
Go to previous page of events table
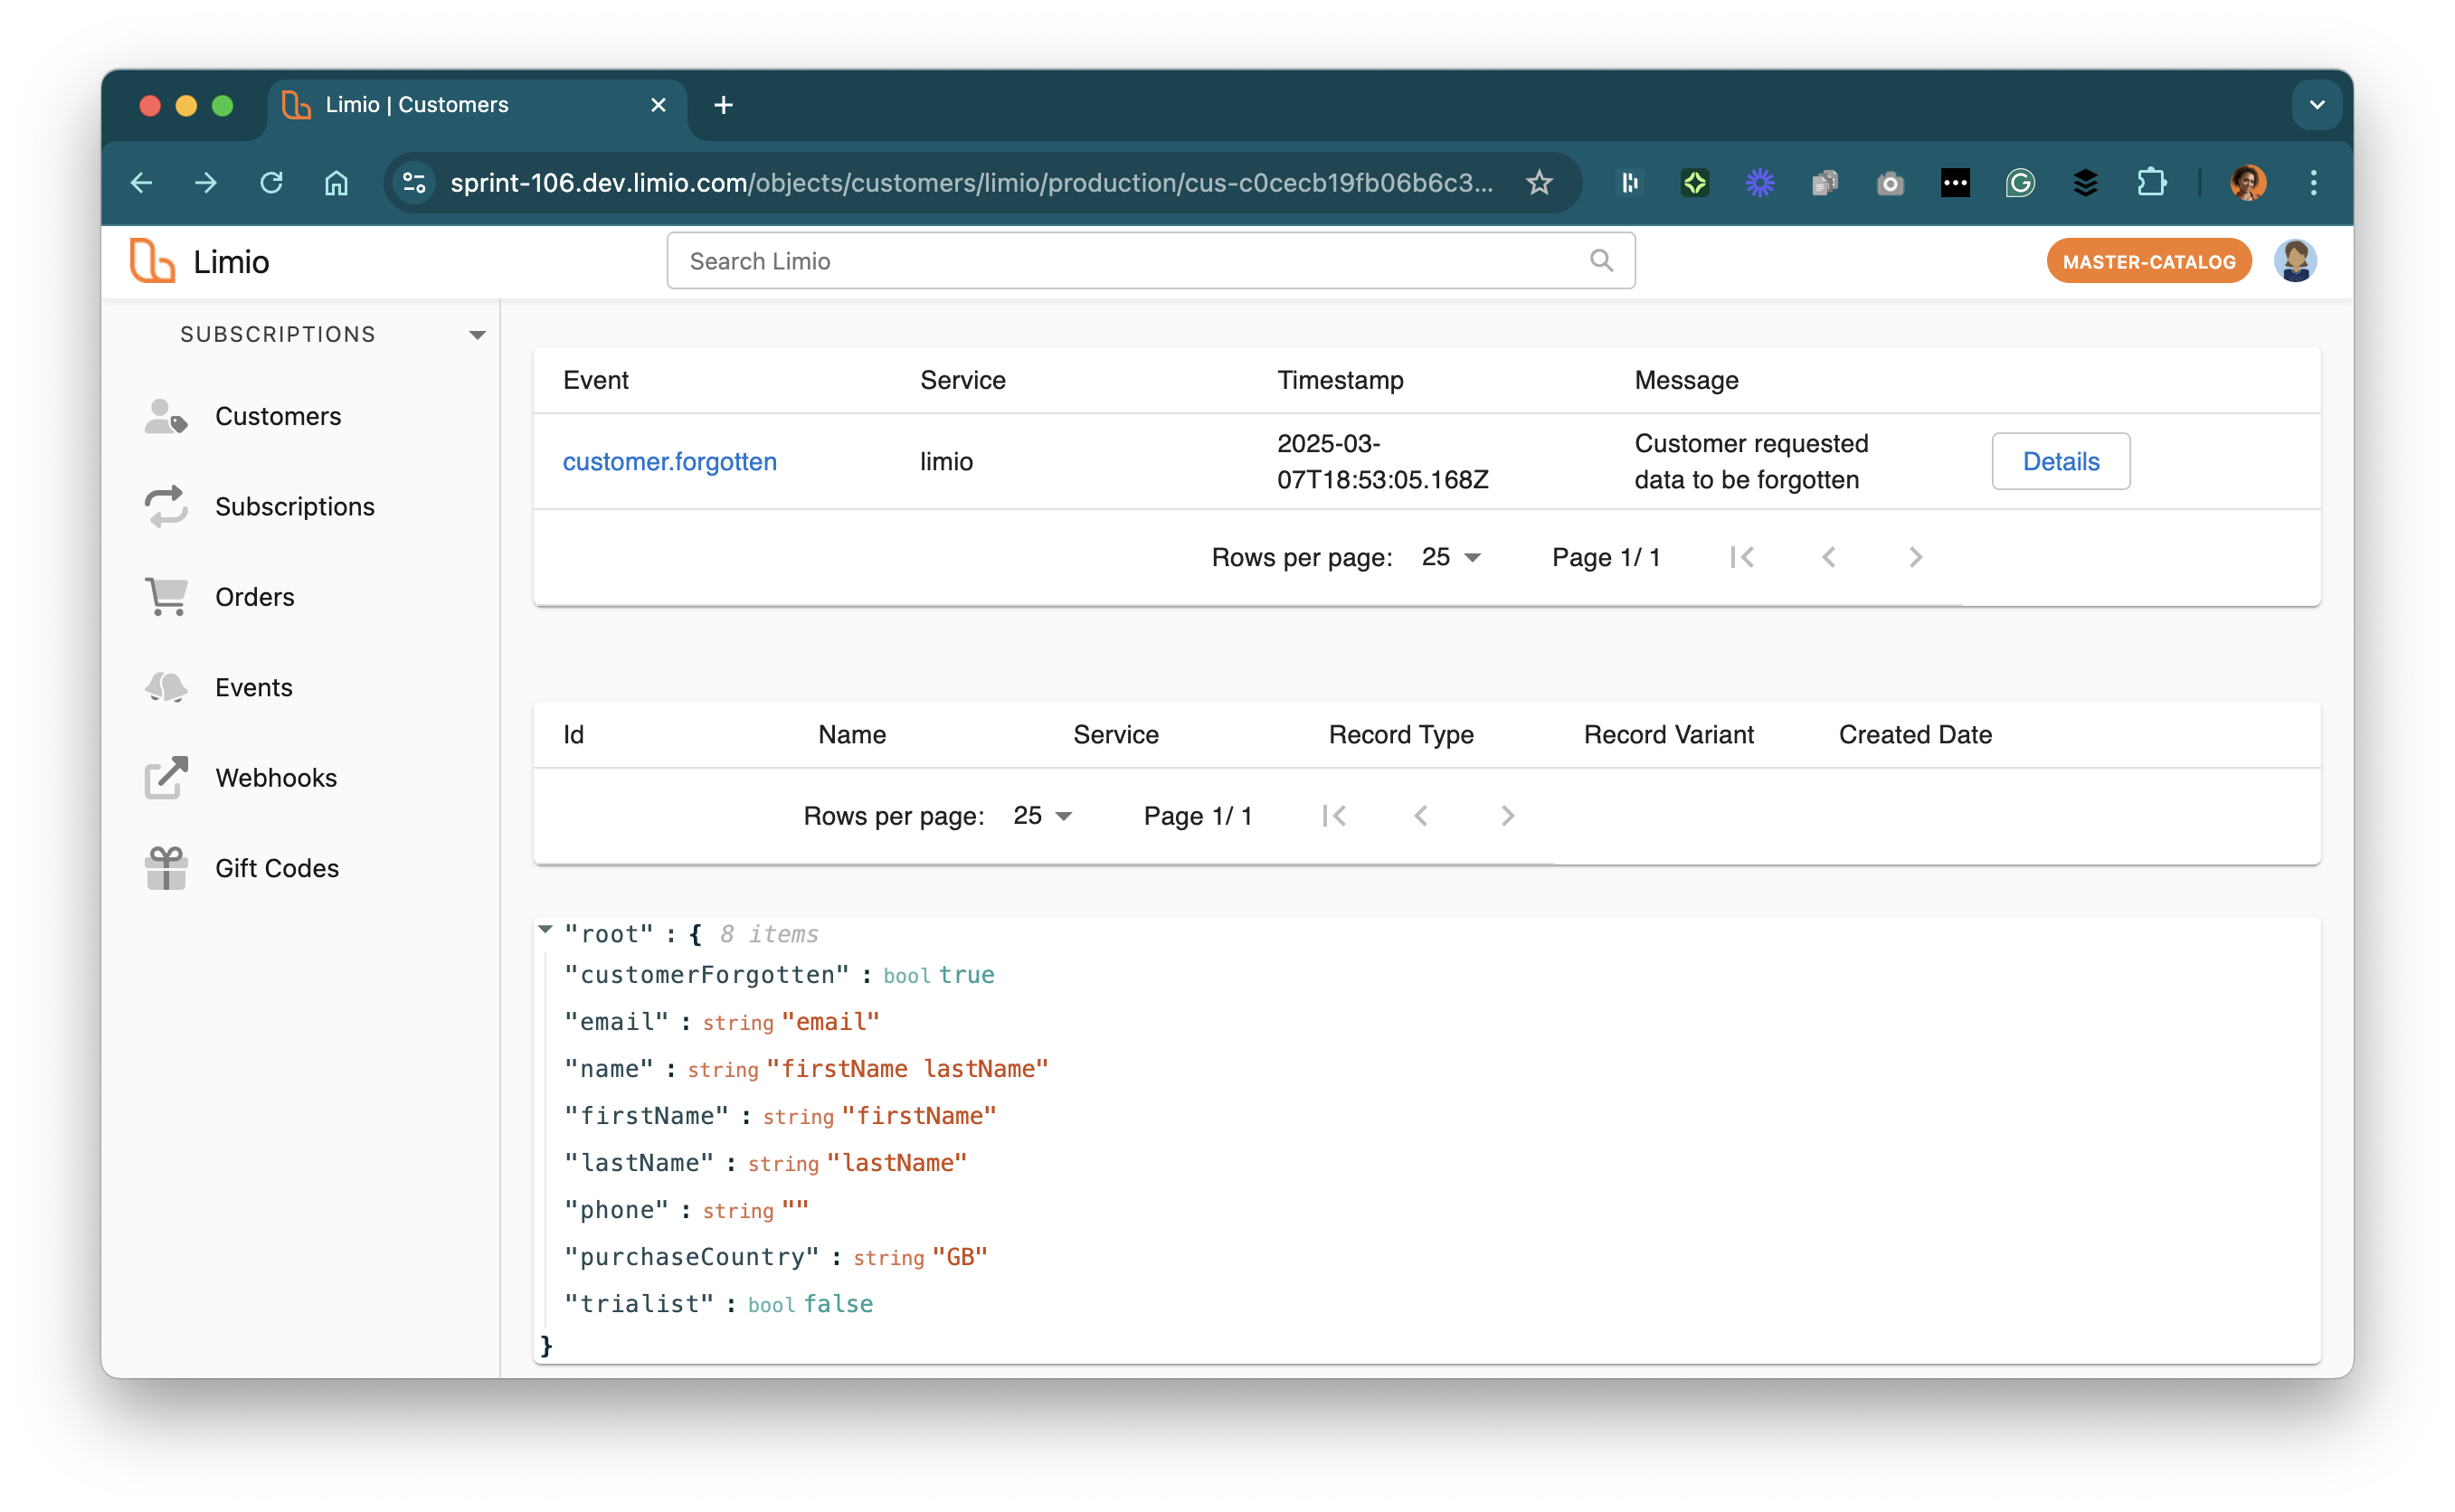[x=1829, y=557]
